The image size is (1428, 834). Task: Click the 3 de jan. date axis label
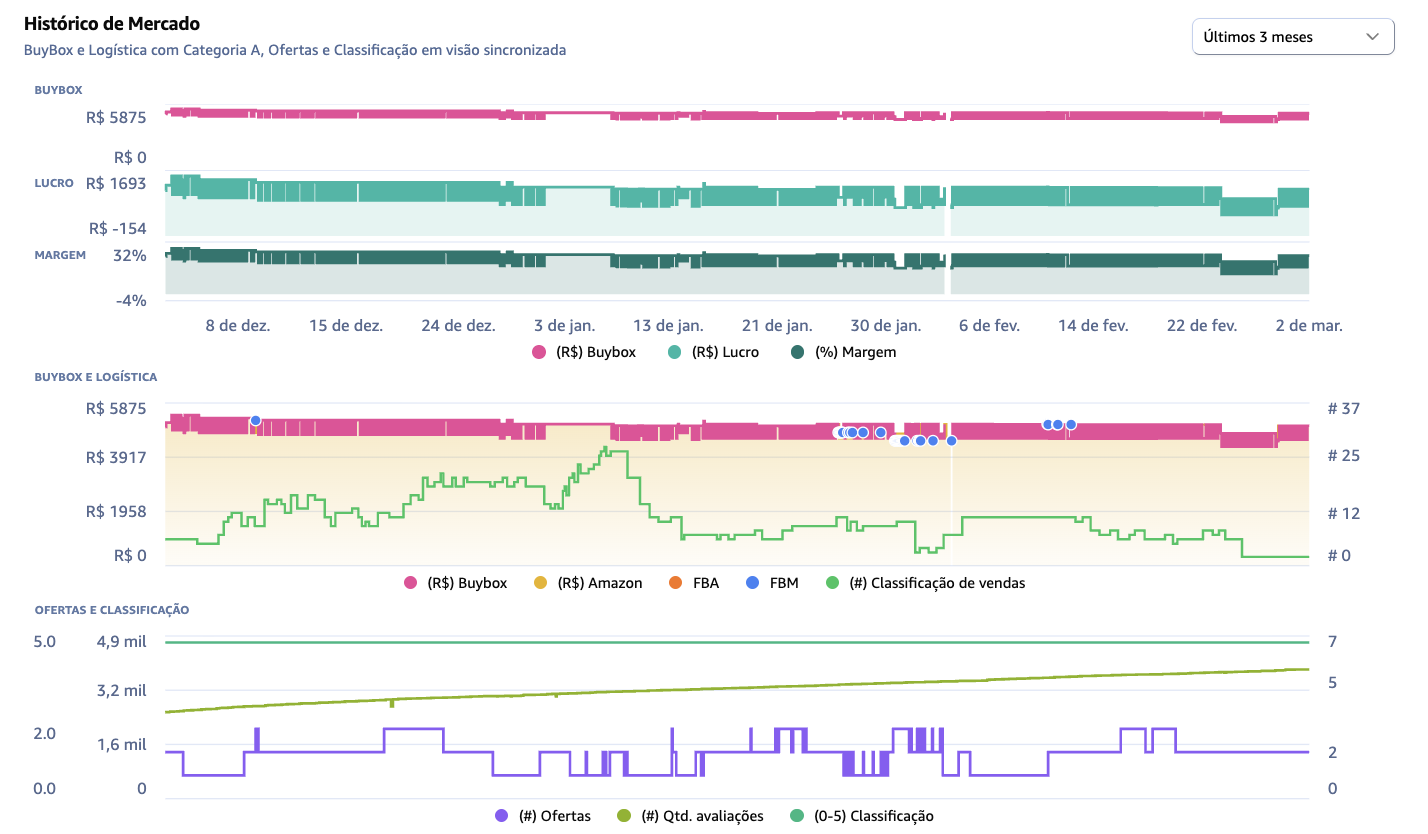(x=566, y=326)
